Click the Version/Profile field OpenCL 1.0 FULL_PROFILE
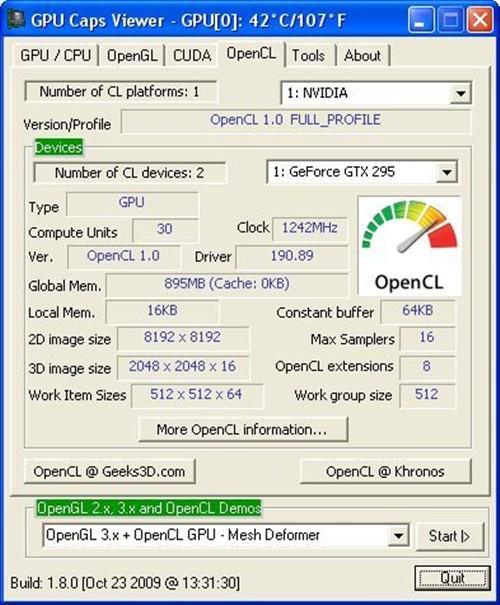 pyautogui.click(x=296, y=121)
